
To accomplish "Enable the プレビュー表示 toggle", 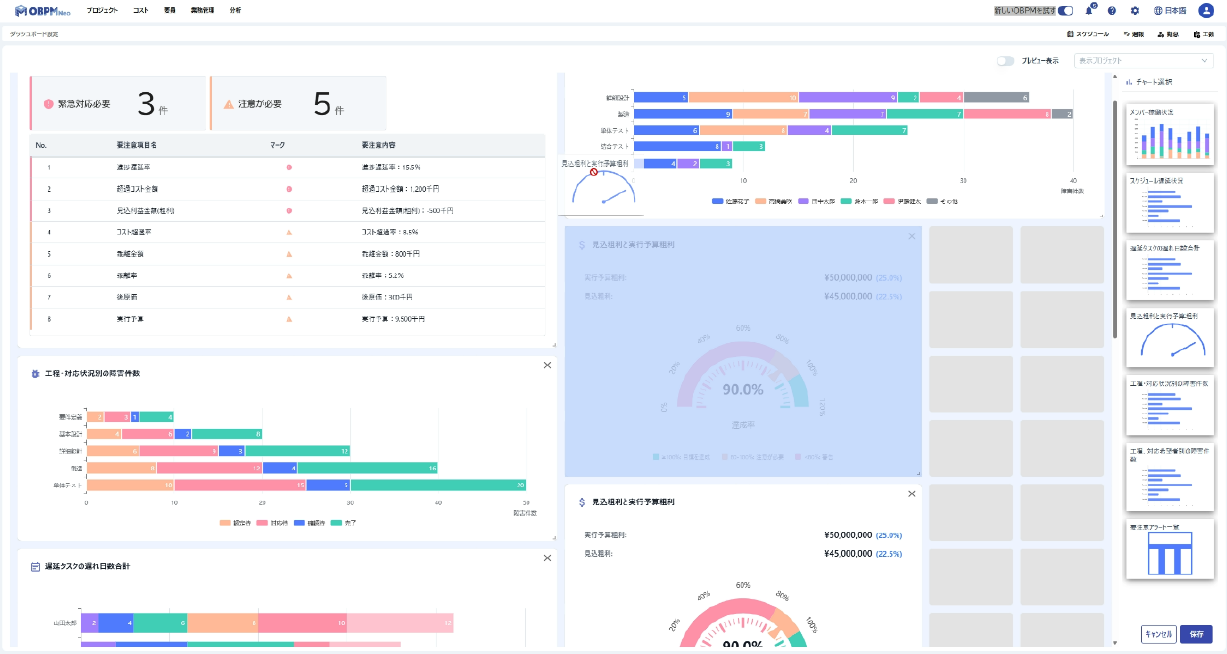I will point(1006,61).
